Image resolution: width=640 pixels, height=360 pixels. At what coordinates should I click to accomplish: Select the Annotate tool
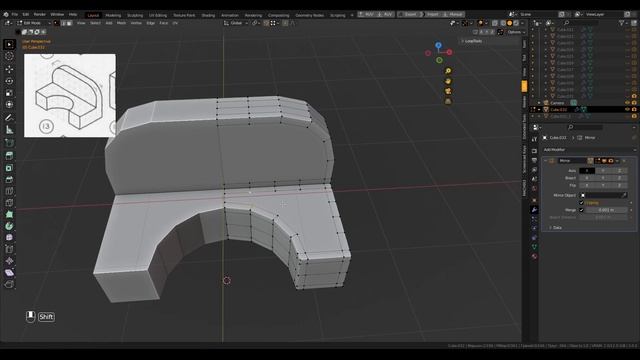9,118
